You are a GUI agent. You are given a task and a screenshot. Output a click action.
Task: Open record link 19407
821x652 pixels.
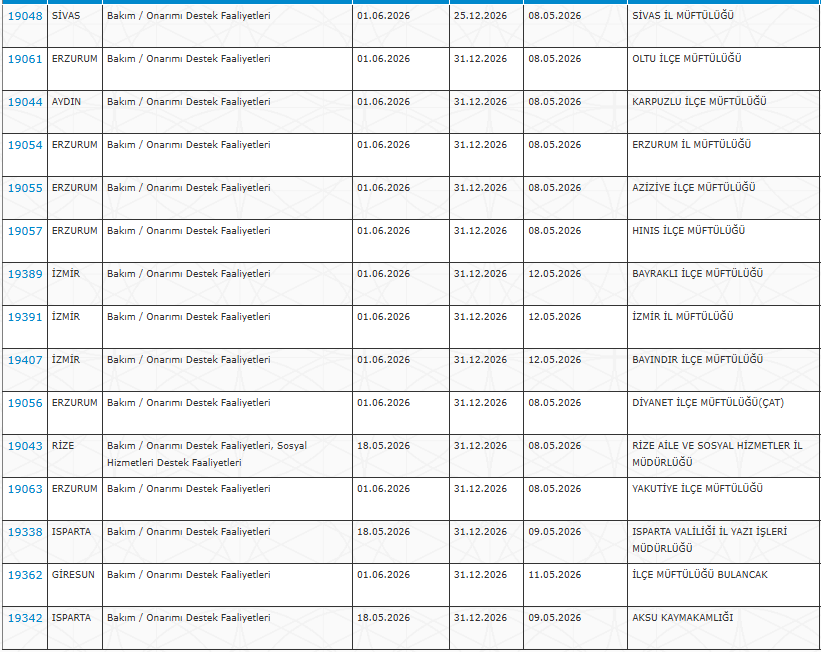25,360
